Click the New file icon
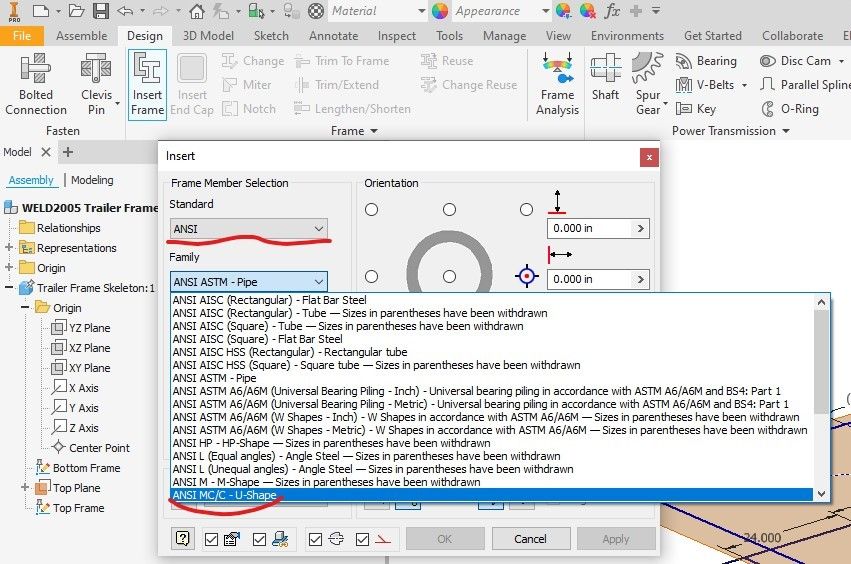Image resolution: width=851 pixels, height=564 pixels. 41,10
